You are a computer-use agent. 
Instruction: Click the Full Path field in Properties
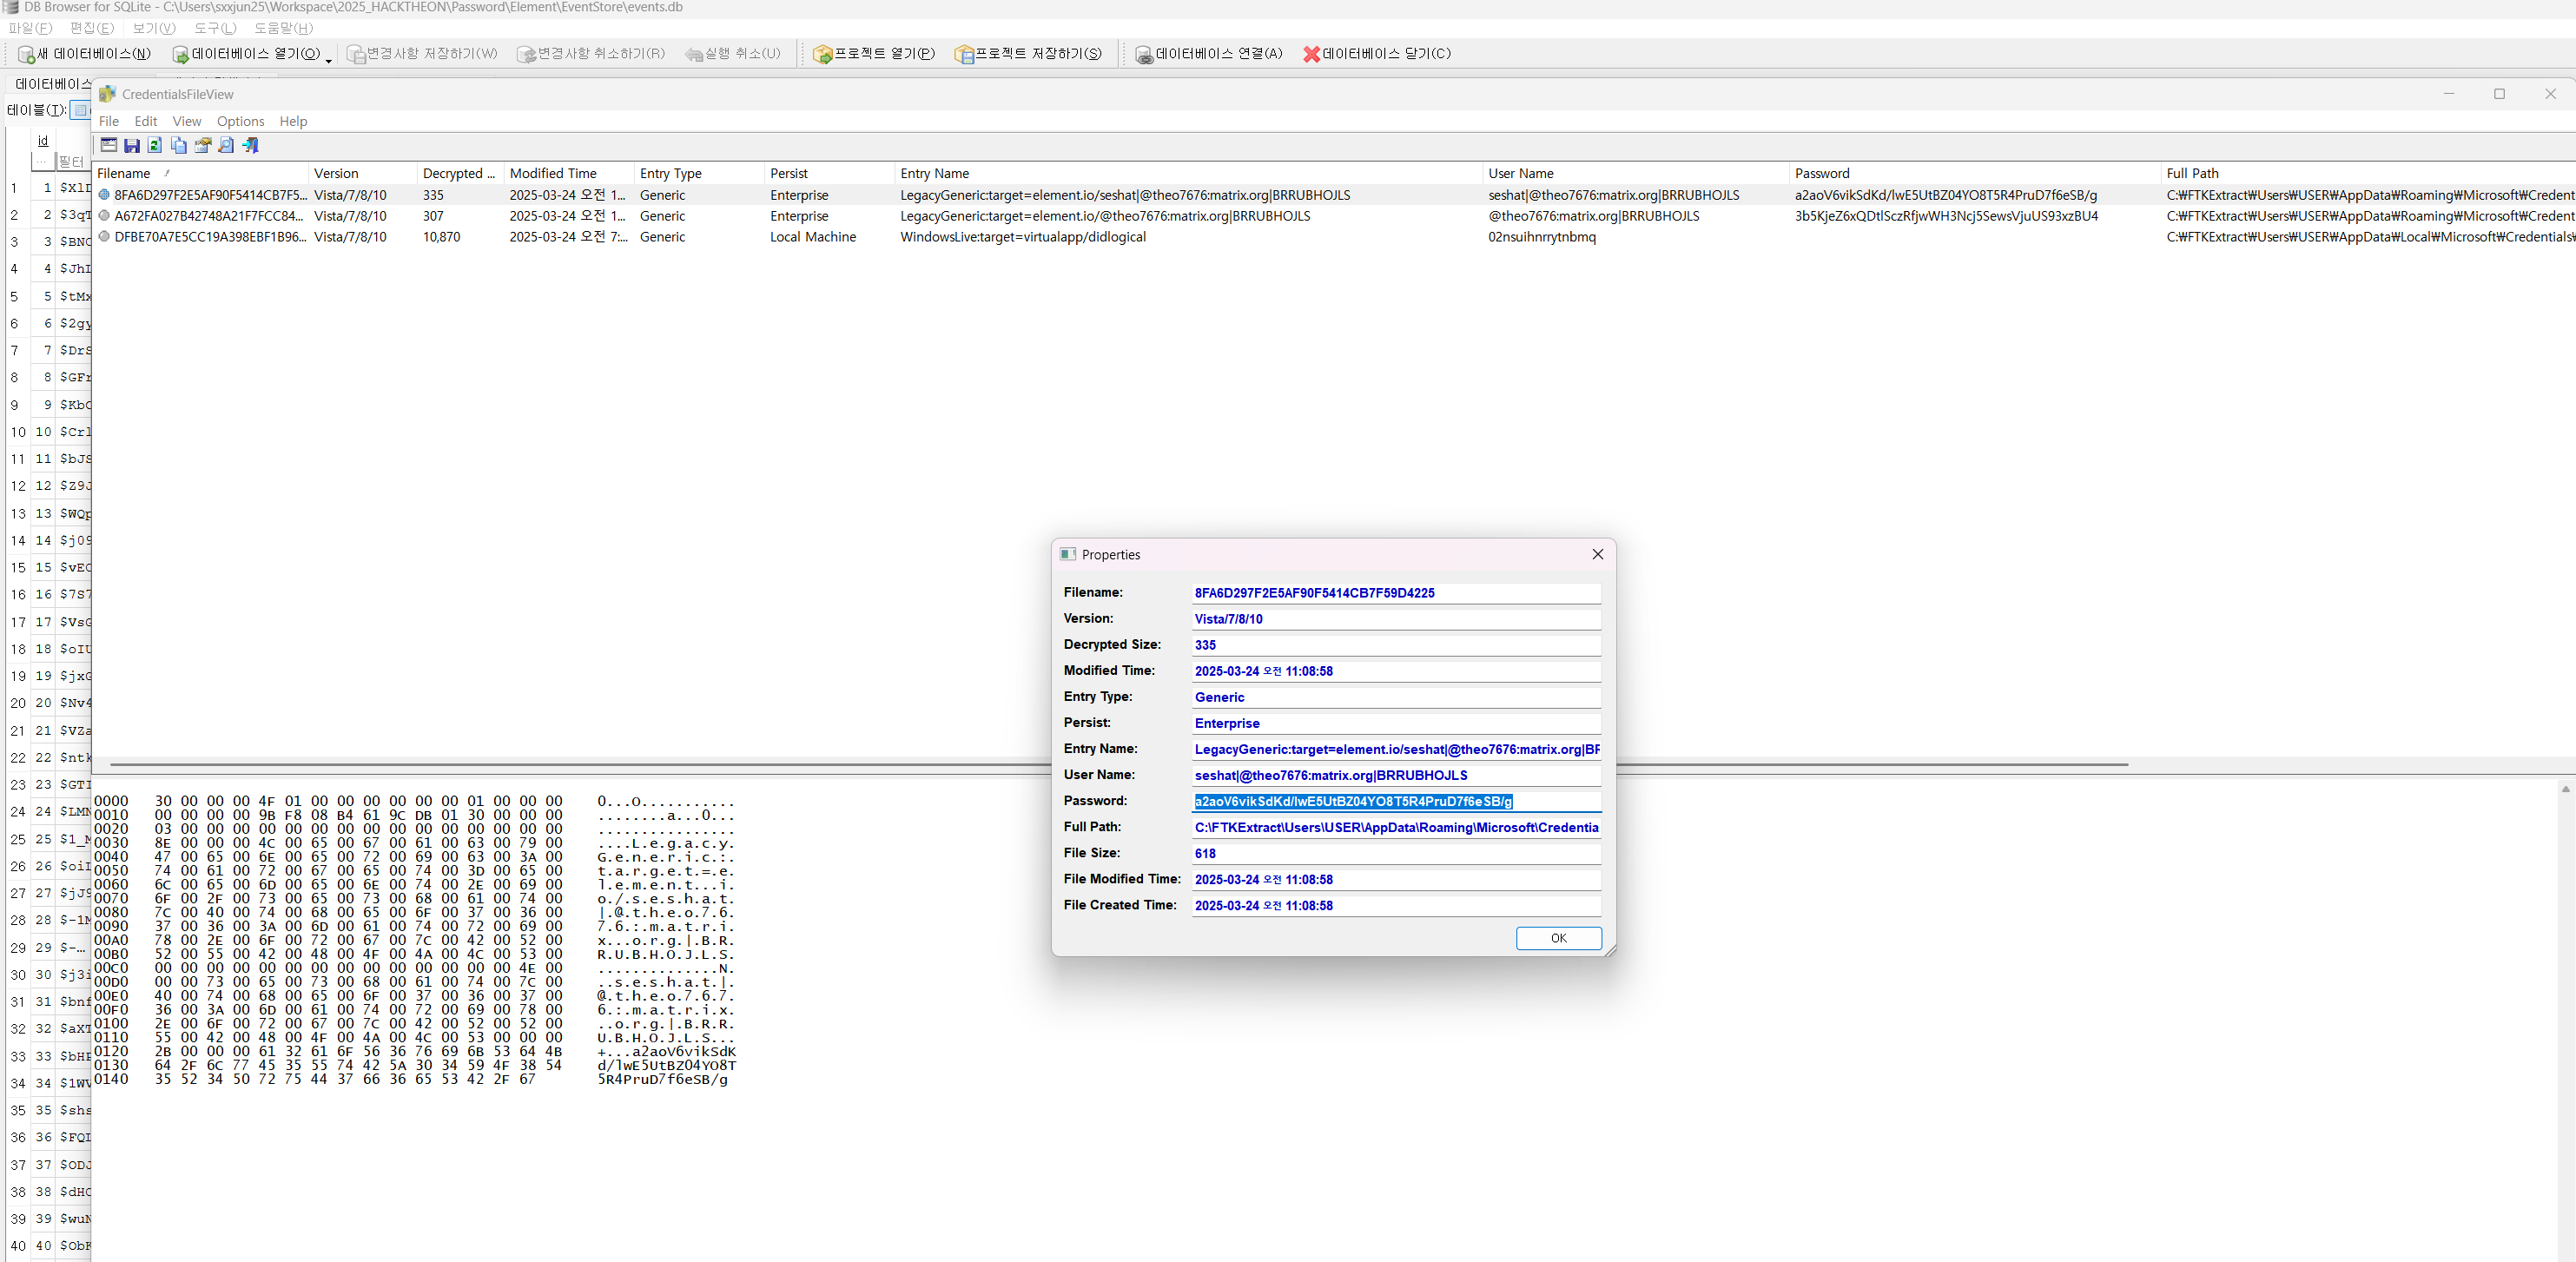point(1396,827)
